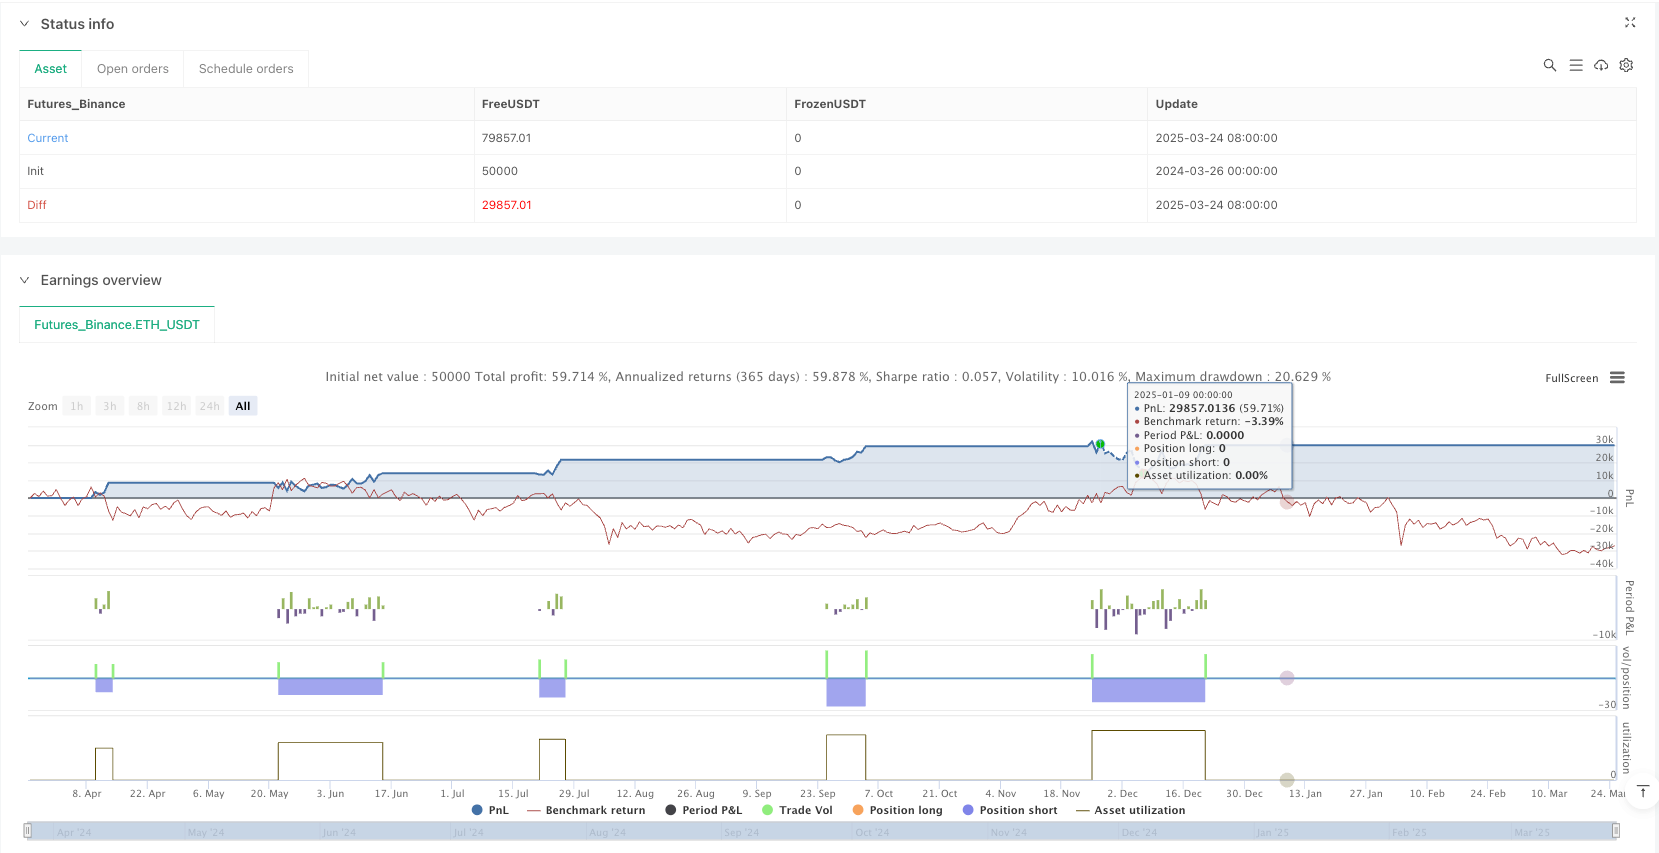Toggle the PnL series legend
Screen dimensions: 1659x853
coord(490,810)
